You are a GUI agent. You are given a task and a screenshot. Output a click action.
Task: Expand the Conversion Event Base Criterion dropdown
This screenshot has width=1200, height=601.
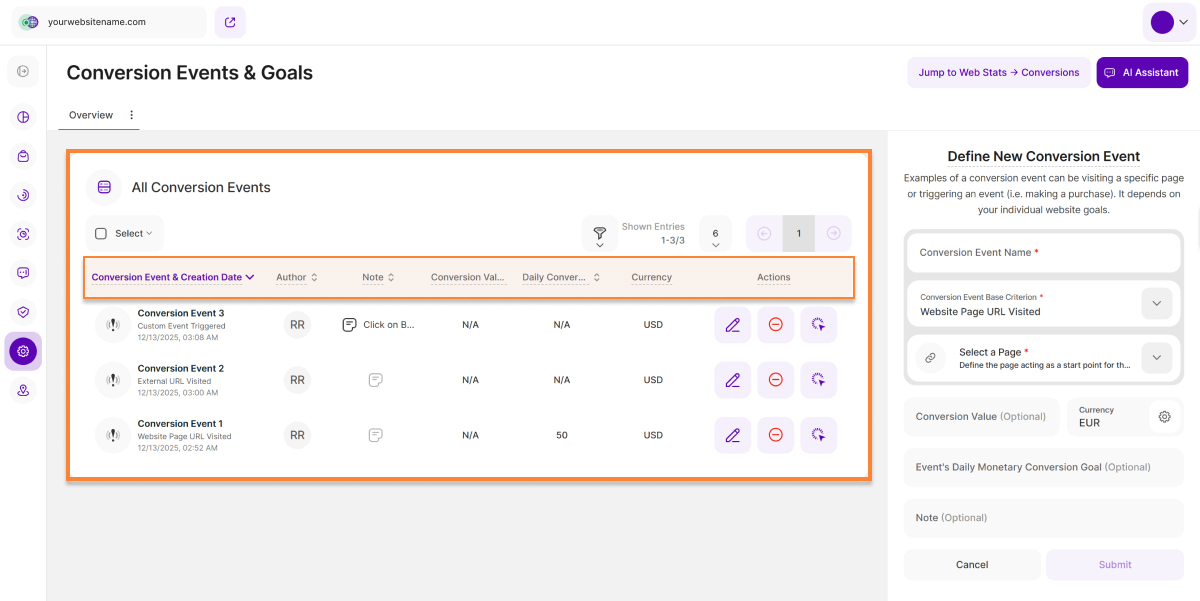(1156, 304)
